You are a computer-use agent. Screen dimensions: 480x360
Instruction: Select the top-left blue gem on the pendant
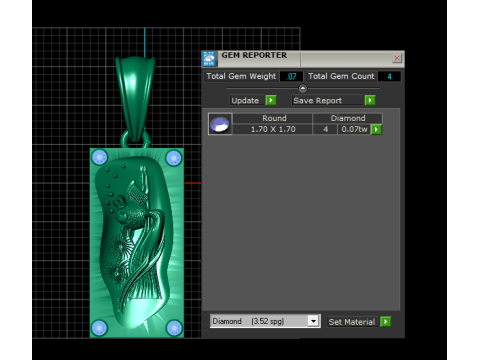click(x=99, y=157)
